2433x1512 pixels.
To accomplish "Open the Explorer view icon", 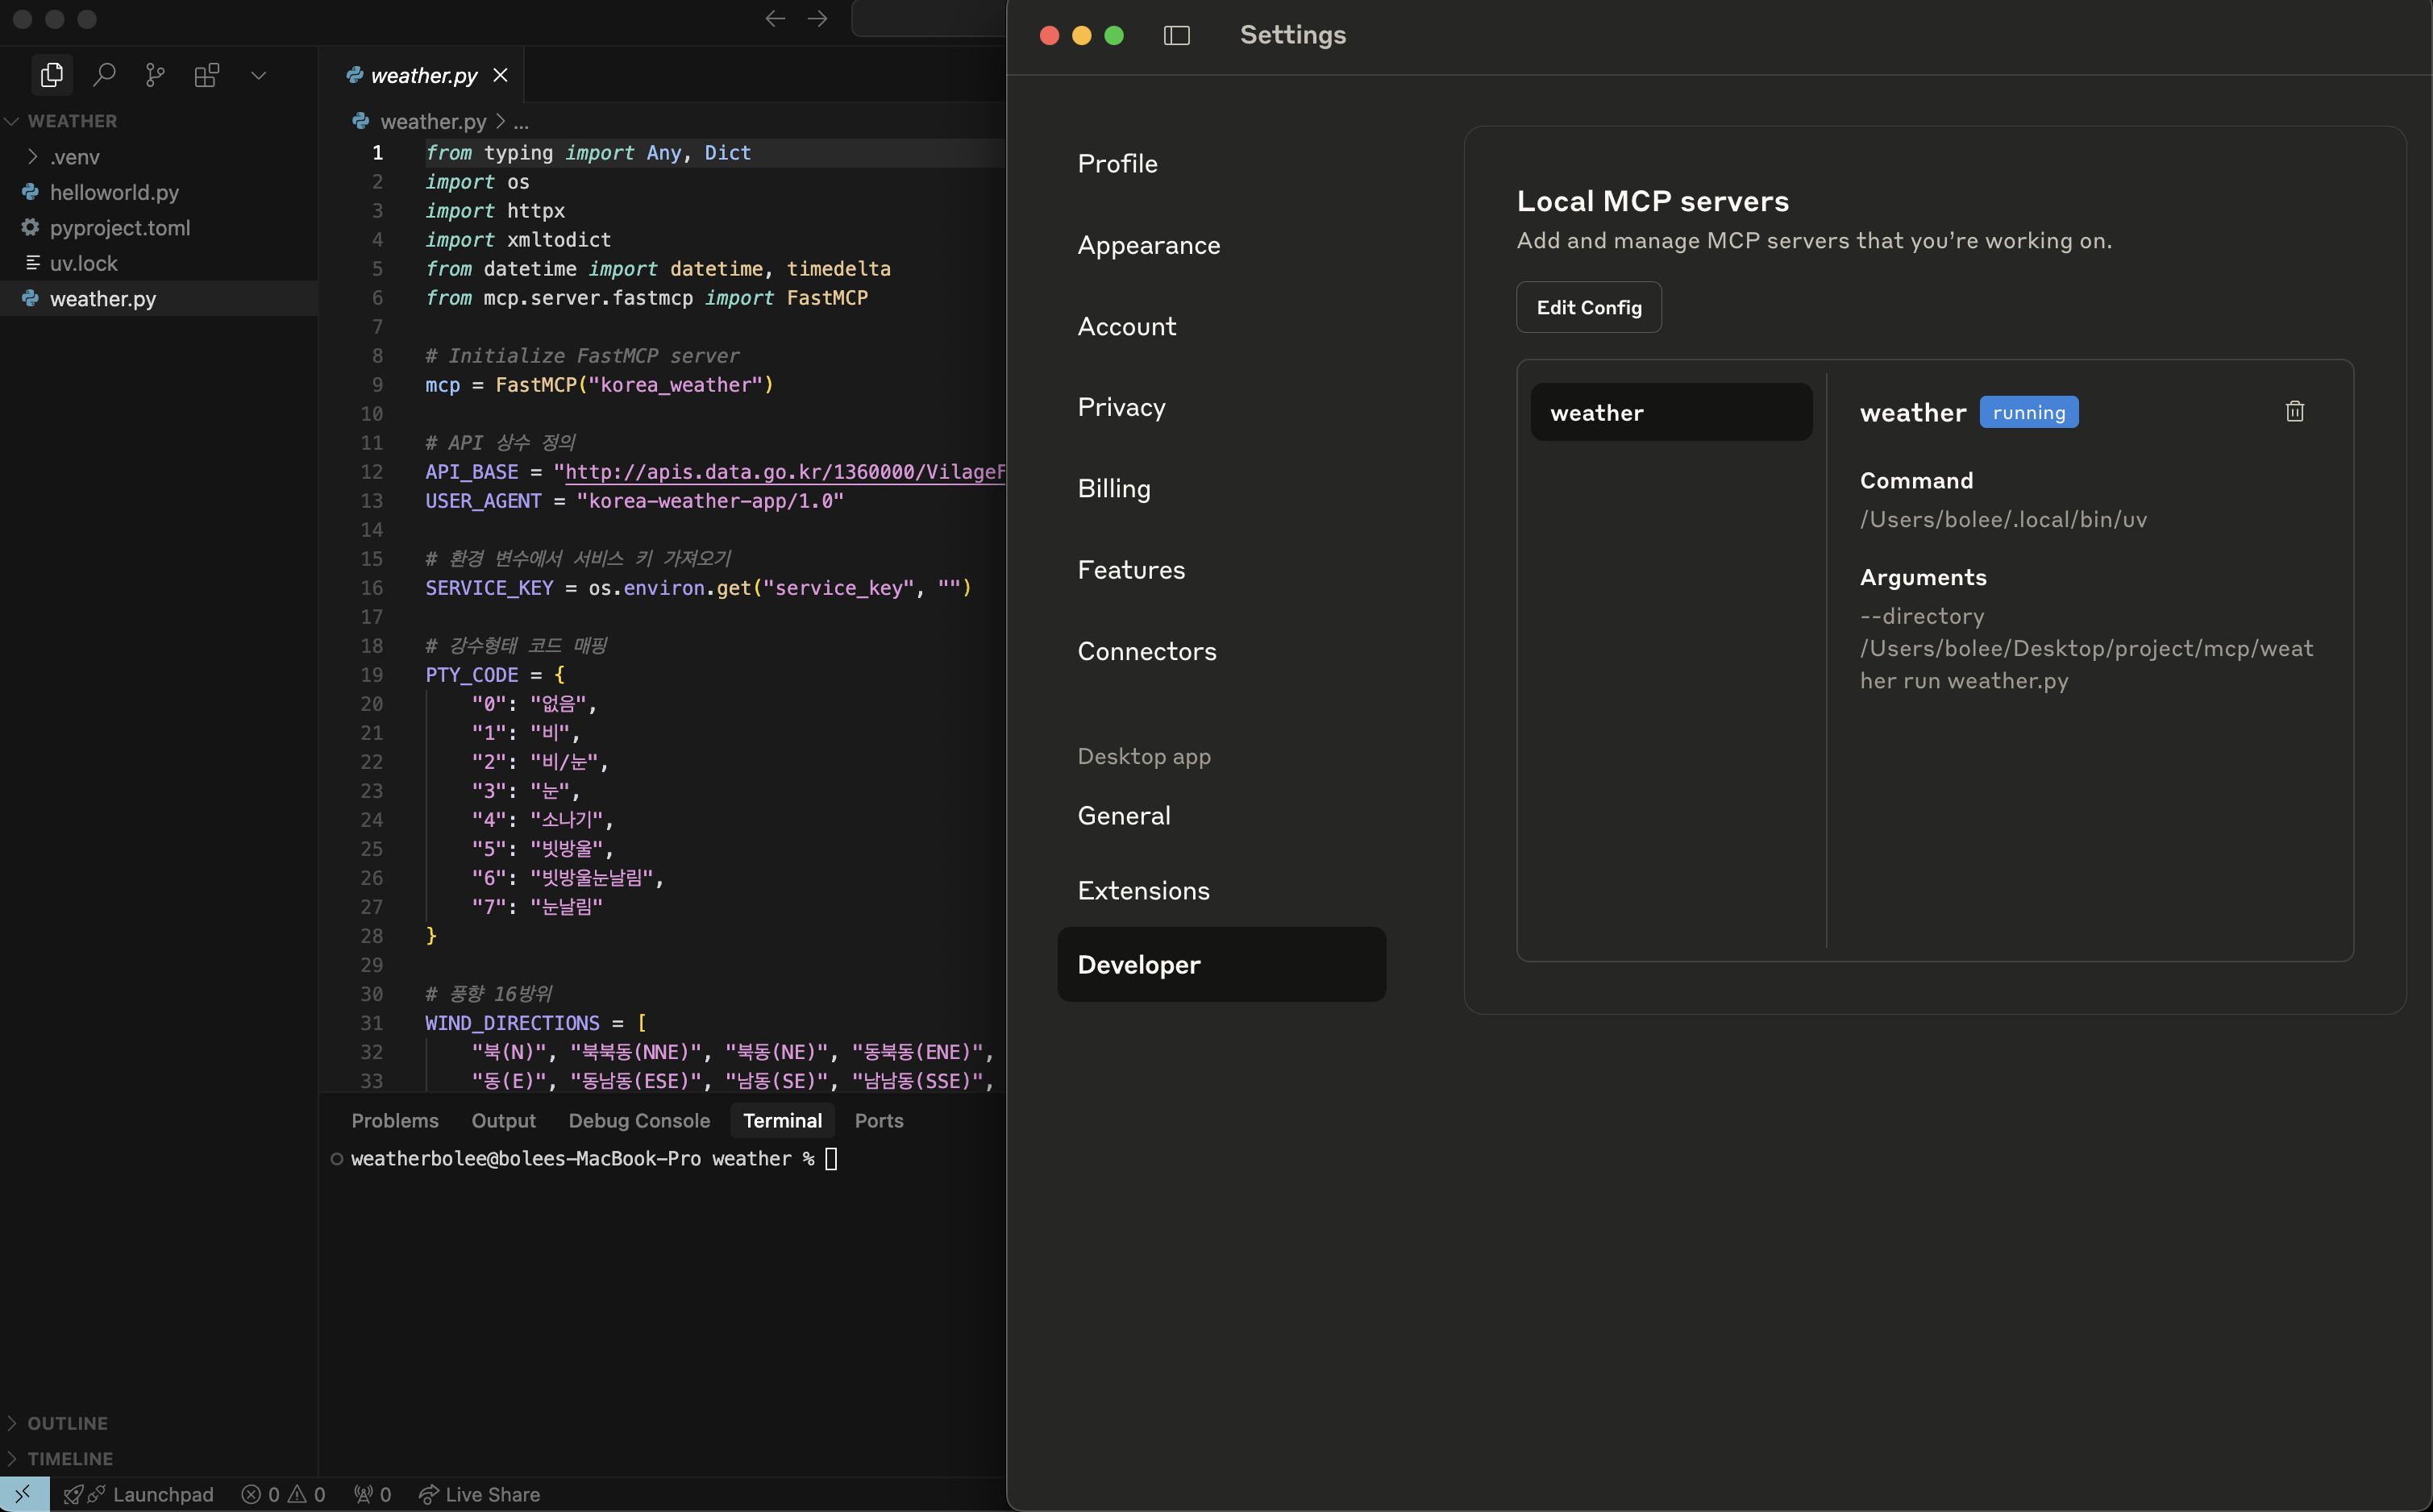I will pyautogui.click(x=52, y=75).
